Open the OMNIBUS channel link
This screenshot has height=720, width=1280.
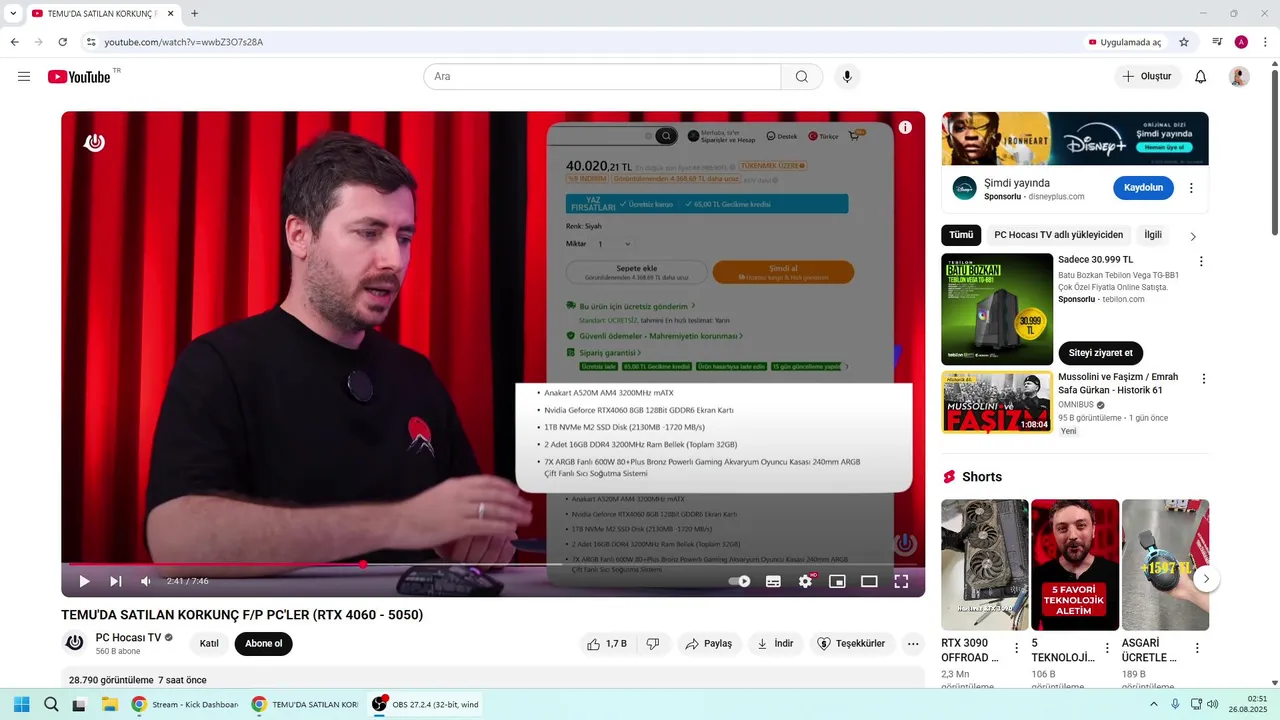point(1075,405)
